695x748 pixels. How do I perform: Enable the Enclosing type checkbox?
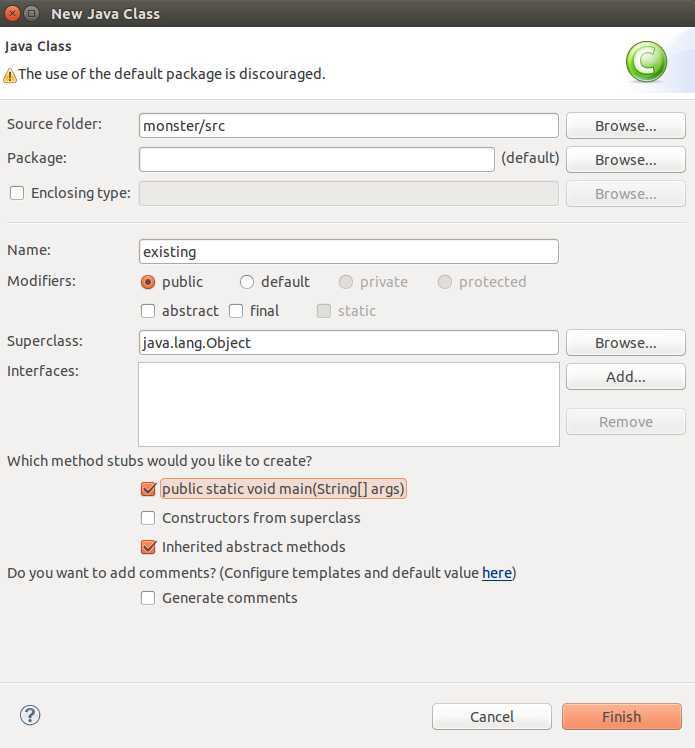(17, 193)
